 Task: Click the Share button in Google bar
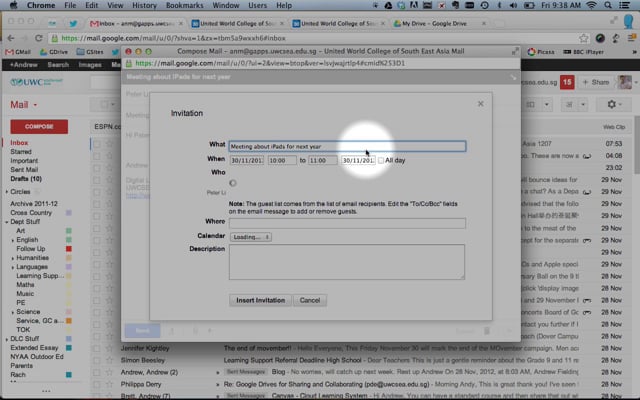point(596,82)
